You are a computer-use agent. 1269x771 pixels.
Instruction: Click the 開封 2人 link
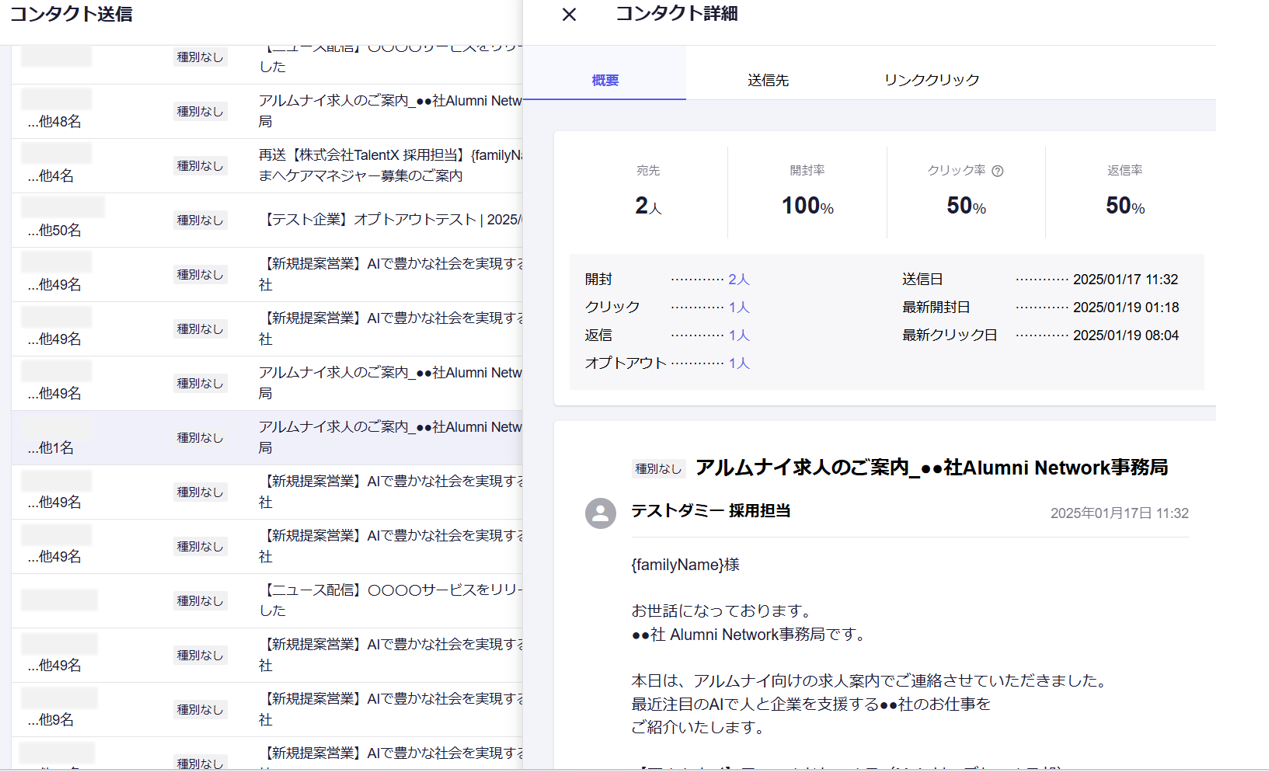738,280
